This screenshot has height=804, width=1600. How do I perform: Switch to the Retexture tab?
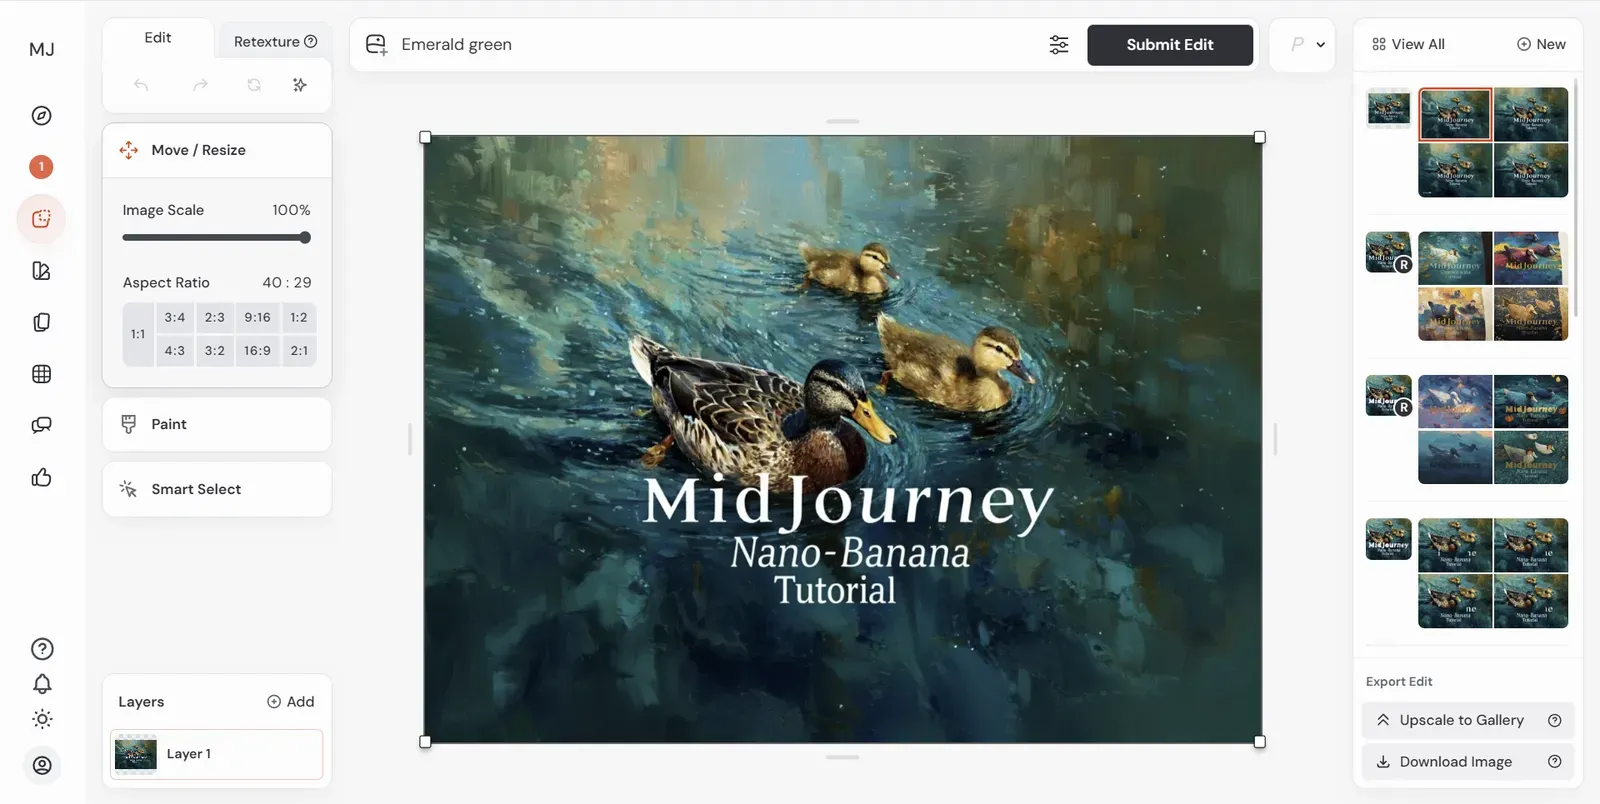[275, 41]
